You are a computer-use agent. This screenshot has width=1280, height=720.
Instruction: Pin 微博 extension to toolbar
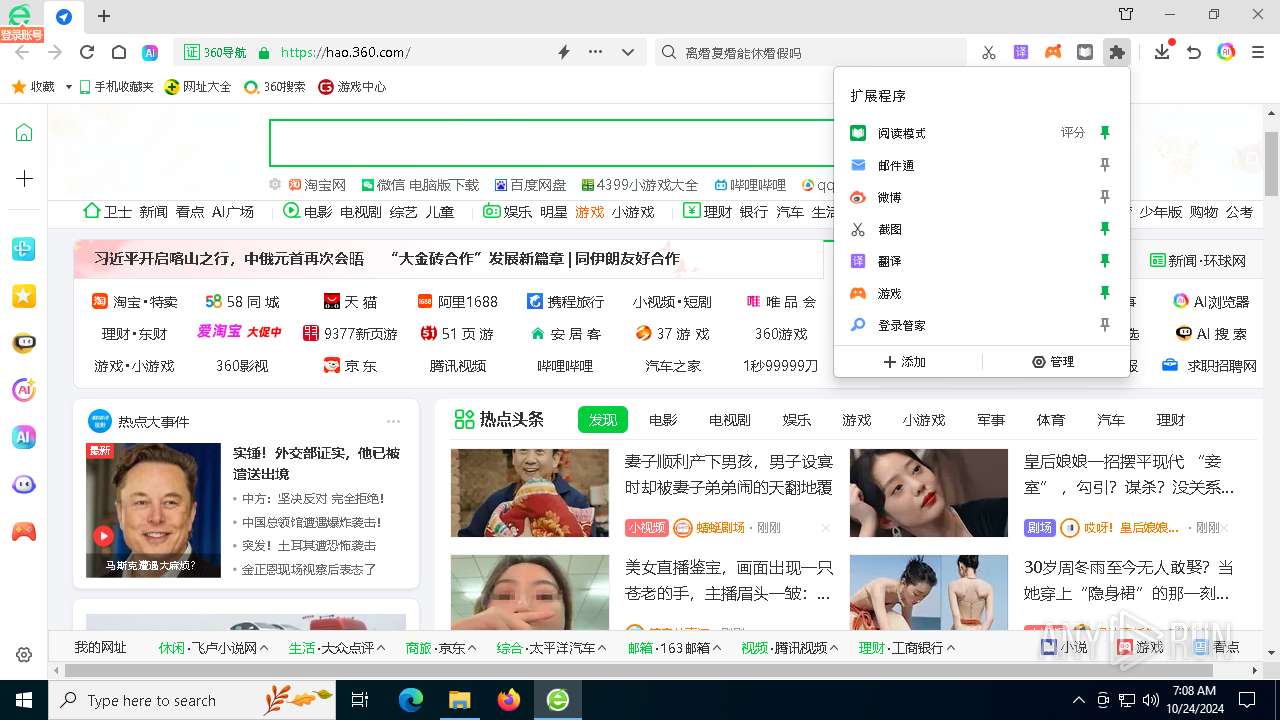(x=1105, y=197)
